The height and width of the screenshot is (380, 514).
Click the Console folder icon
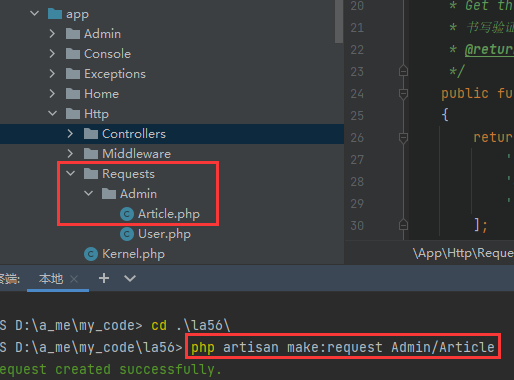73,54
